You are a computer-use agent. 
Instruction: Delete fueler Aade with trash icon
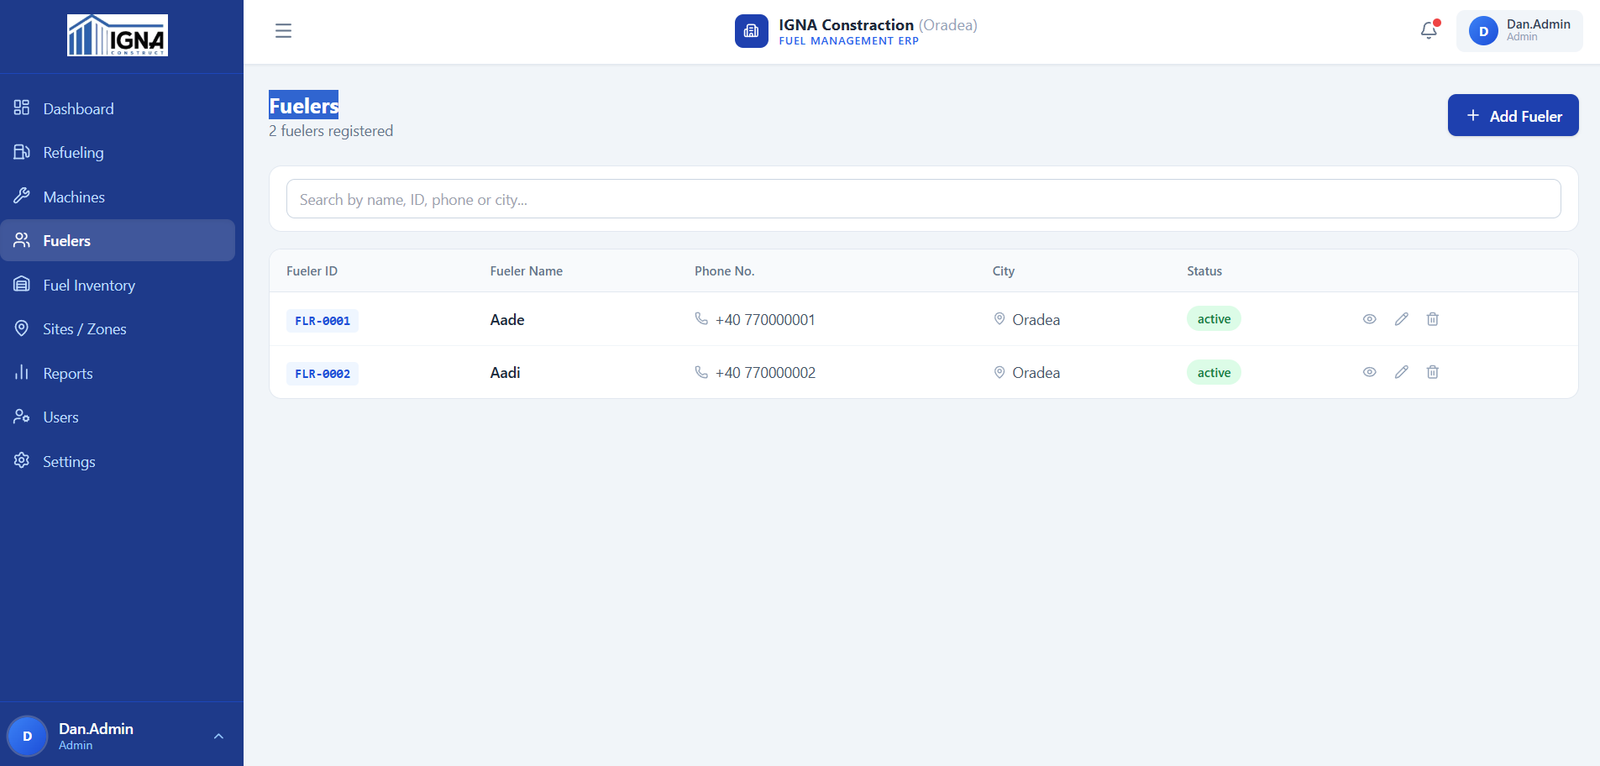(1432, 319)
